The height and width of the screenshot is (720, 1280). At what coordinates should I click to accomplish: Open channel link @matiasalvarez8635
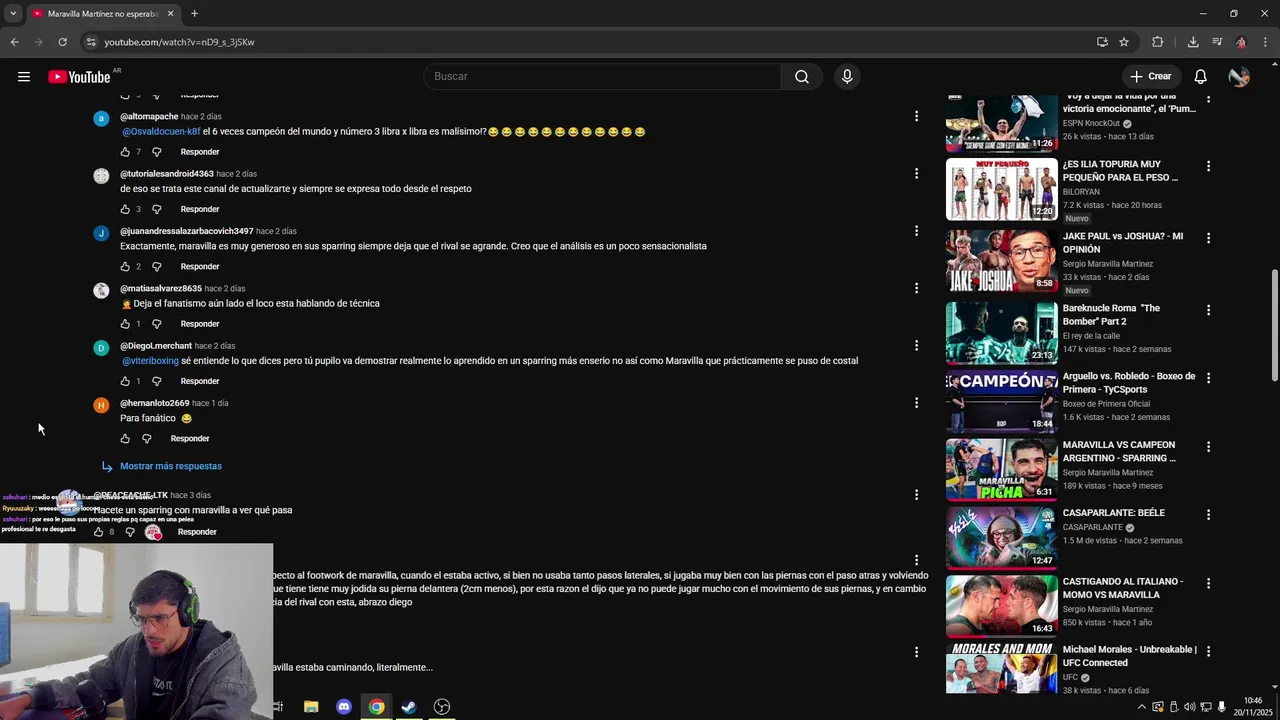point(161,289)
